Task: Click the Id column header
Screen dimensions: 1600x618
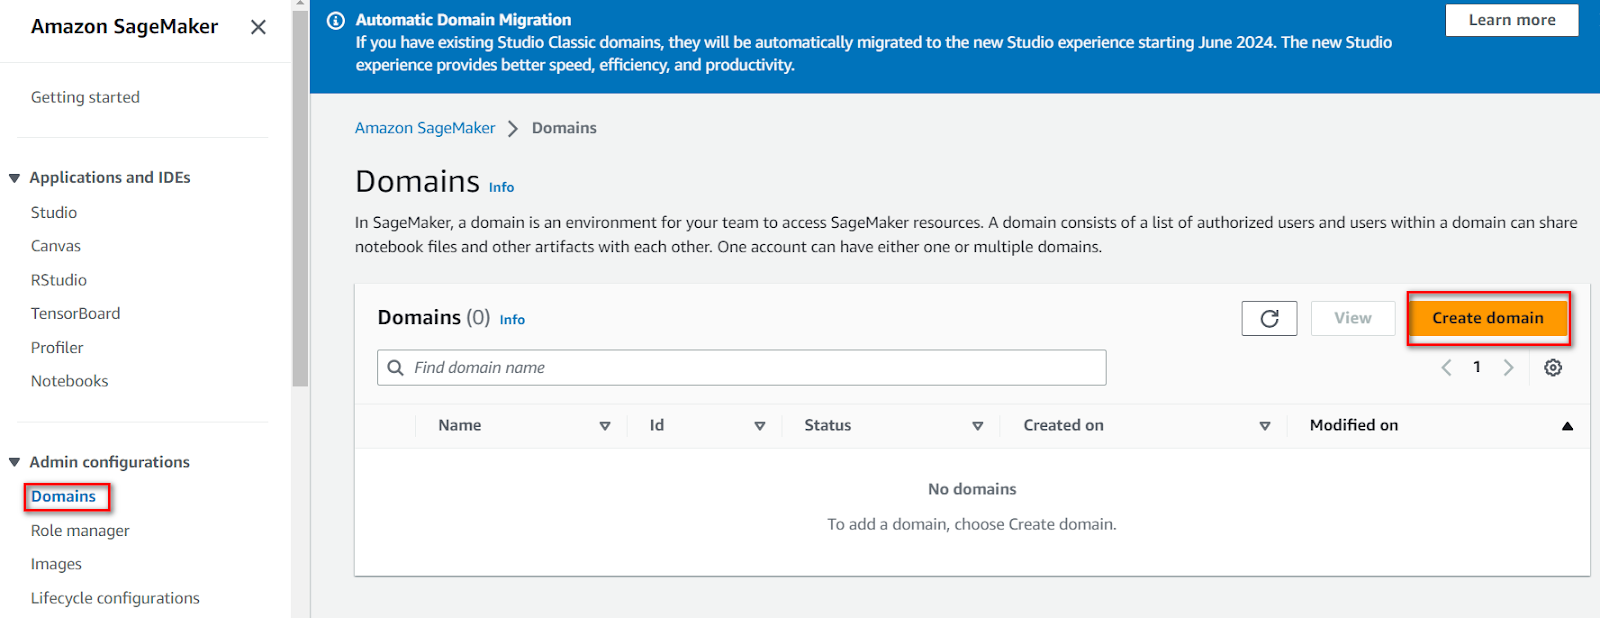Action: 657,425
